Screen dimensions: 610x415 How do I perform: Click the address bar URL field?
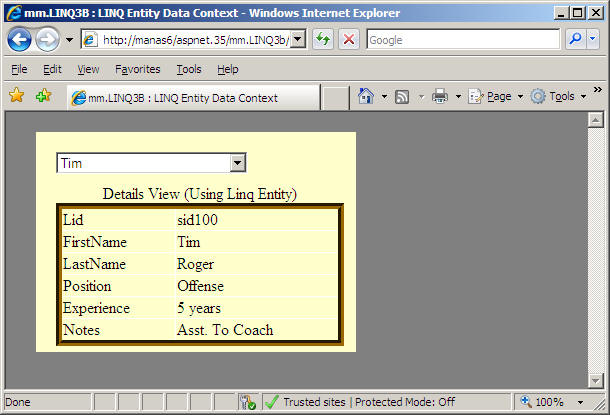coord(186,40)
